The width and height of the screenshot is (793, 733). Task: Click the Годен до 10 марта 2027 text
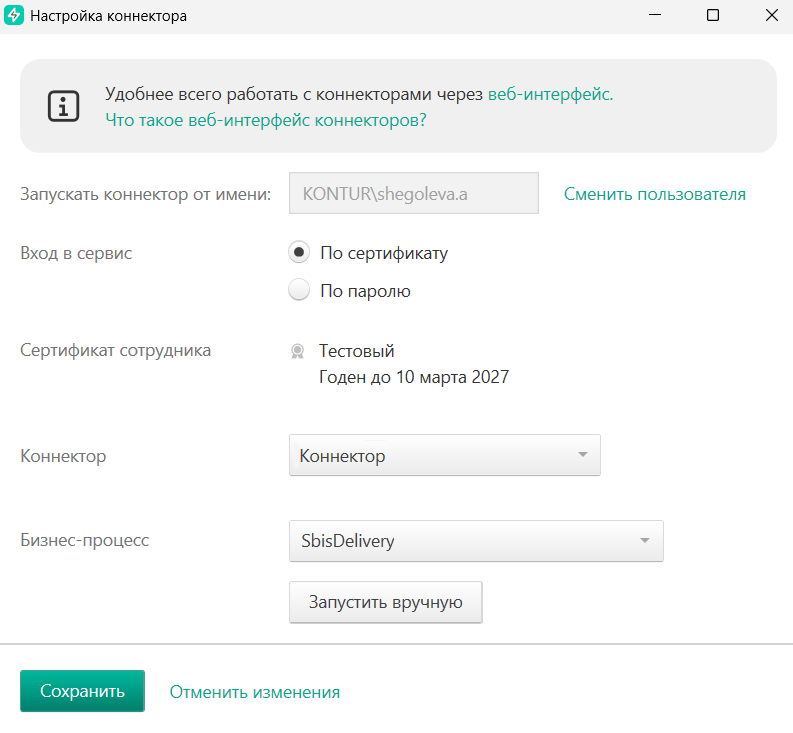(413, 377)
